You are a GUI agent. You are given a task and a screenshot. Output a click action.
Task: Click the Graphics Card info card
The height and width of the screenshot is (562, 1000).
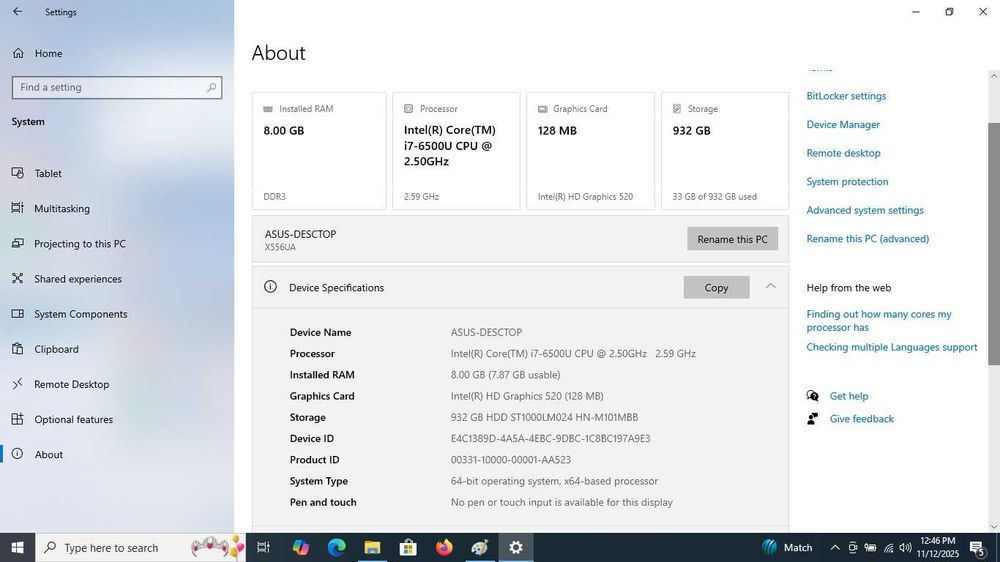point(591,151)
